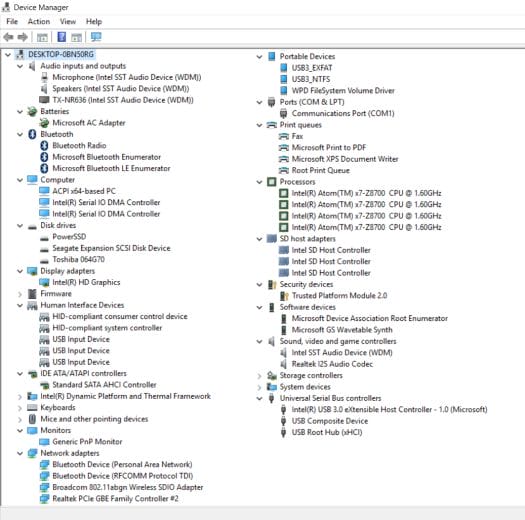Select Broadcom 802.11abgn Wireless SDIO Adapter

(x=128, y=487)
